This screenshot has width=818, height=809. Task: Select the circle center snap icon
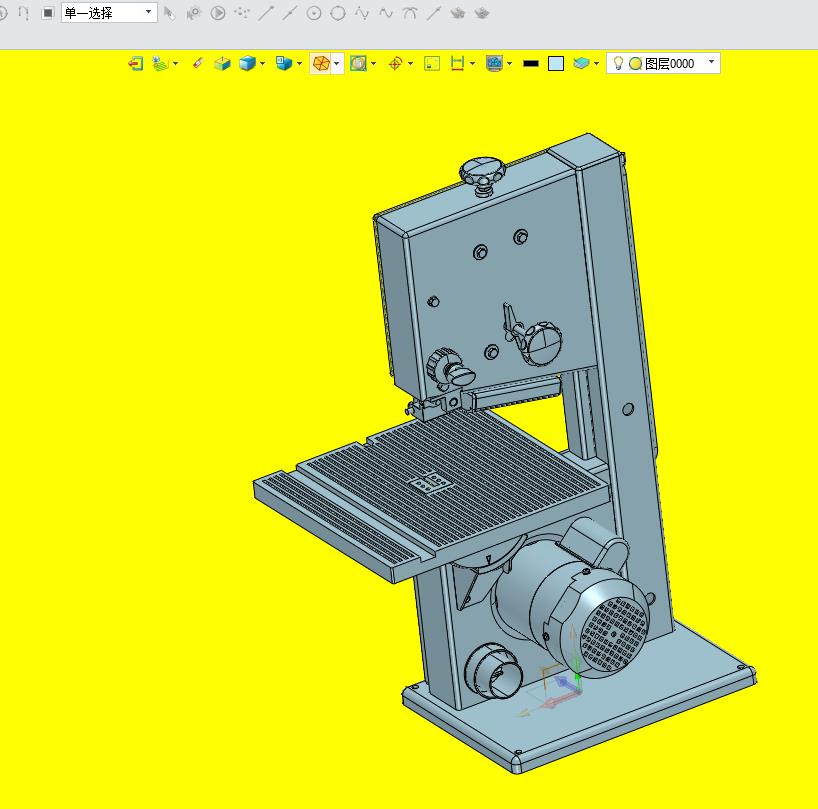pos(314,13)
